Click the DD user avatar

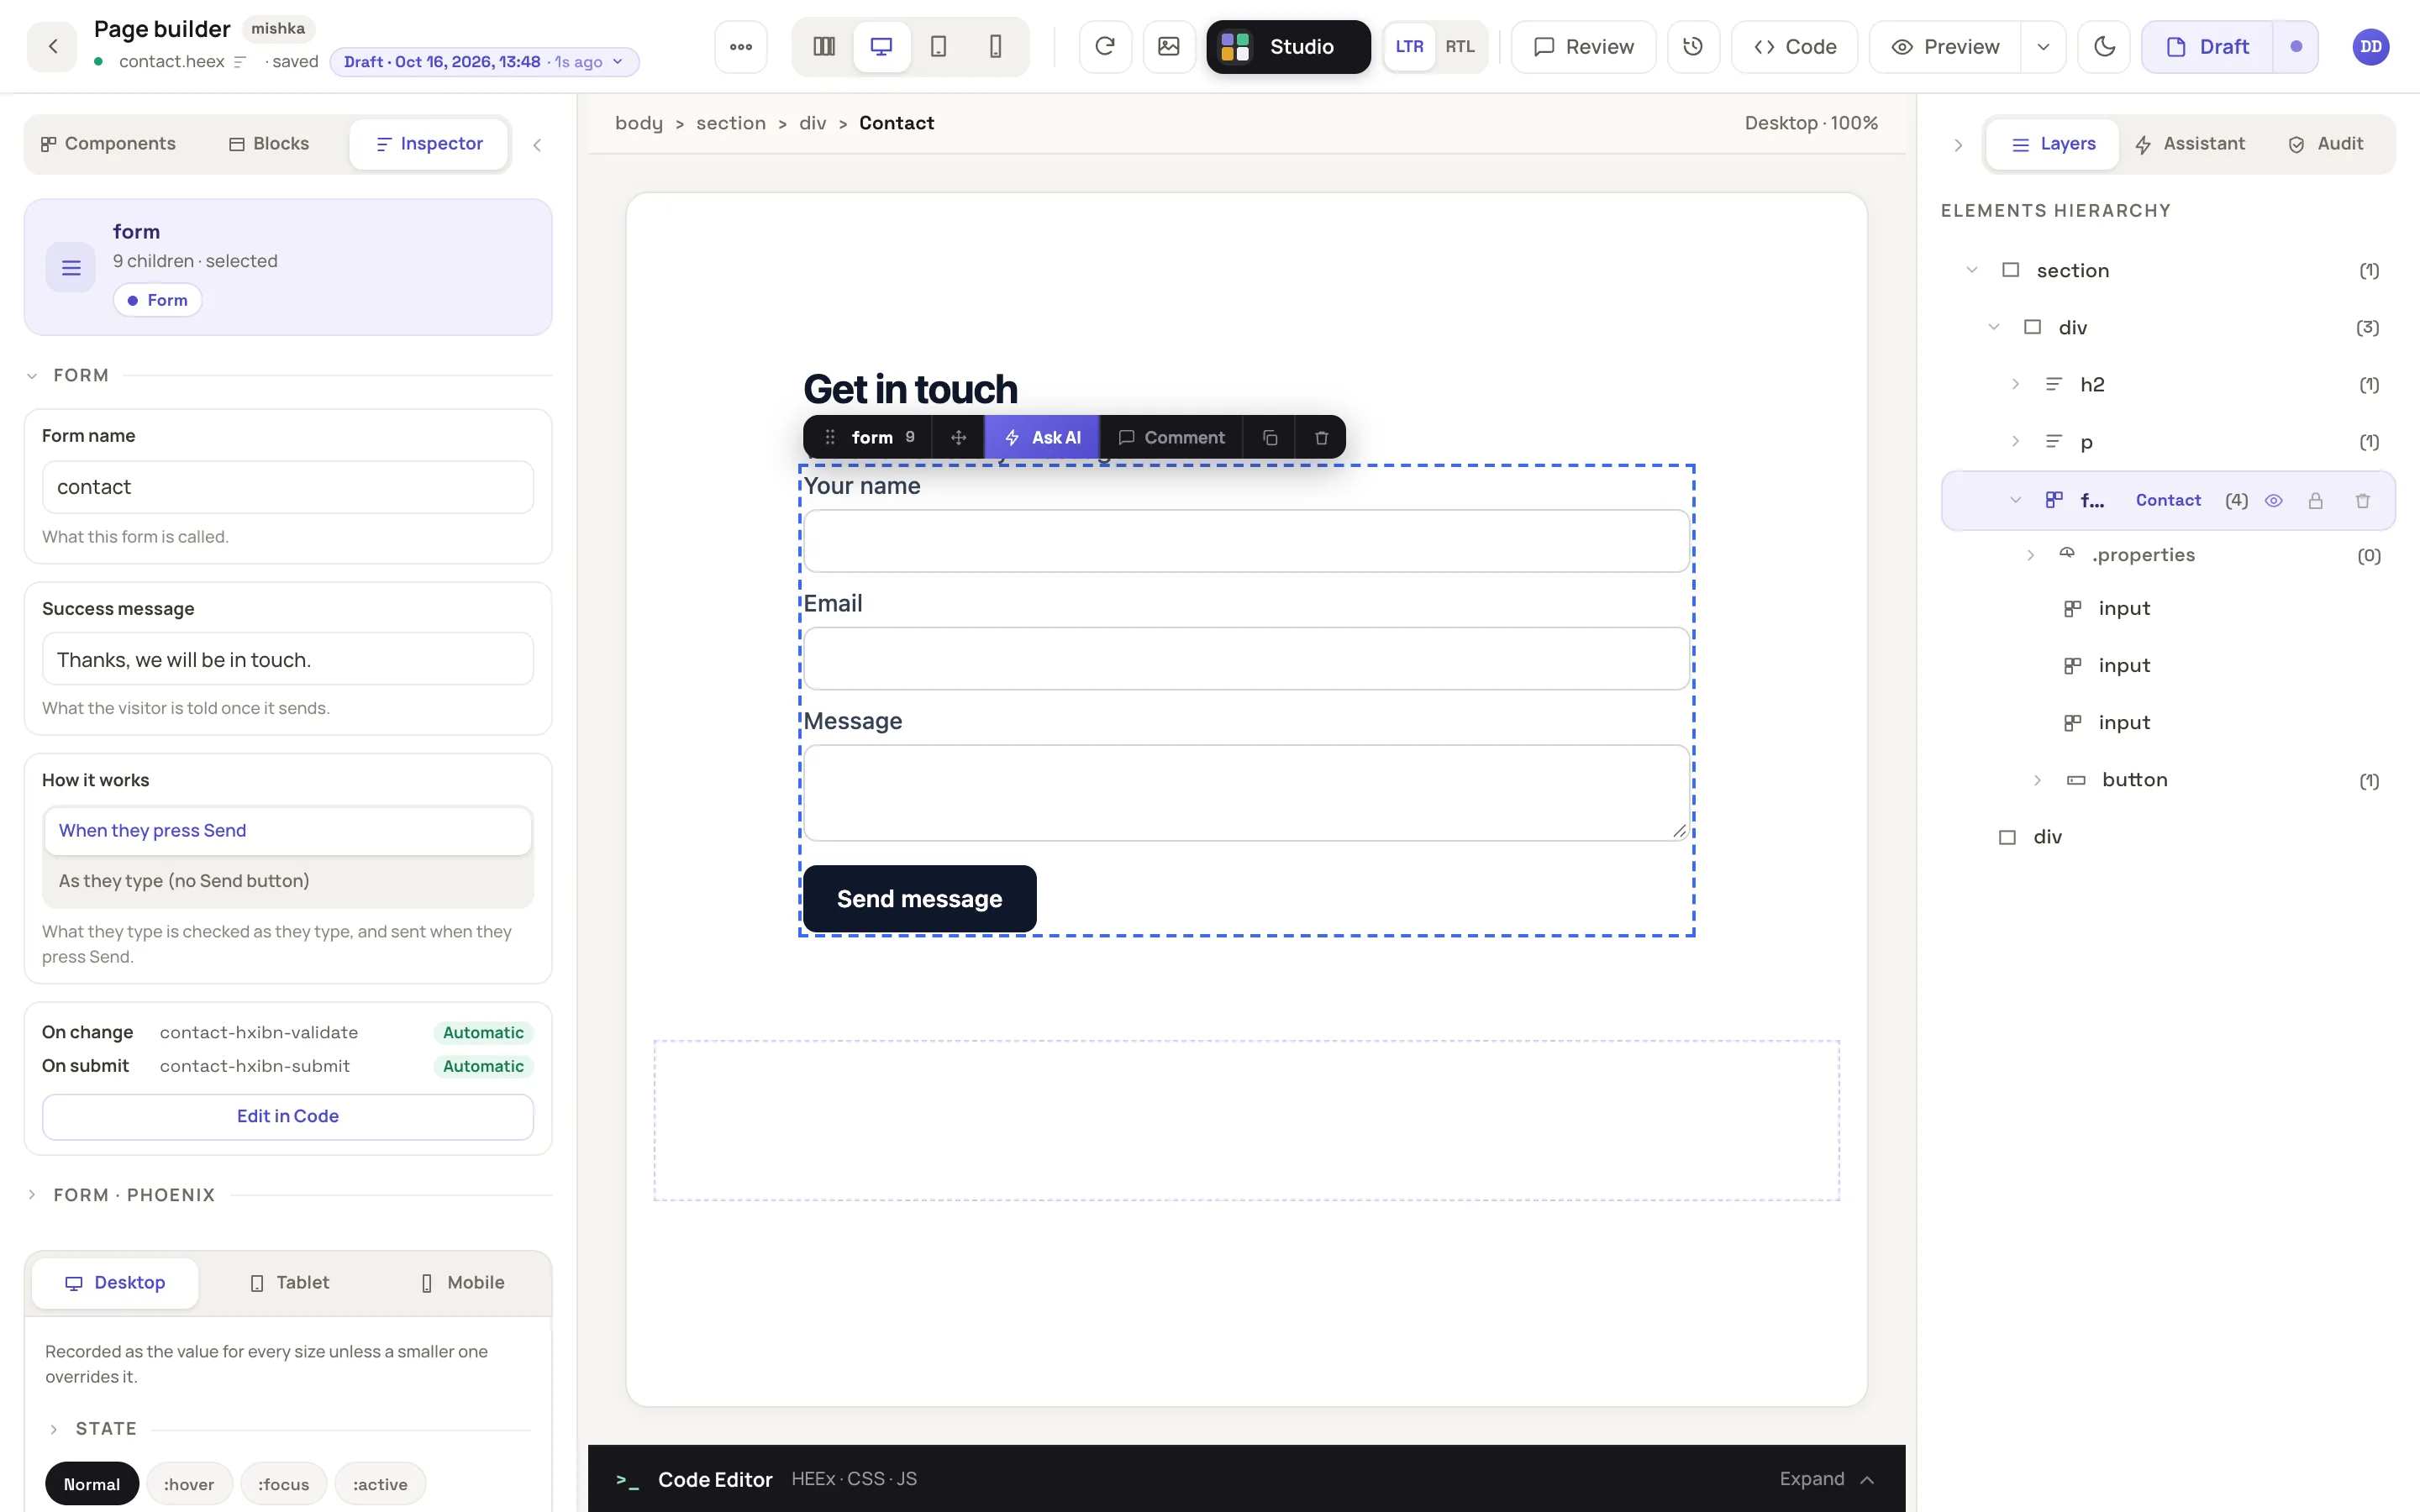pyautogui.click(x=2371, y=47)
